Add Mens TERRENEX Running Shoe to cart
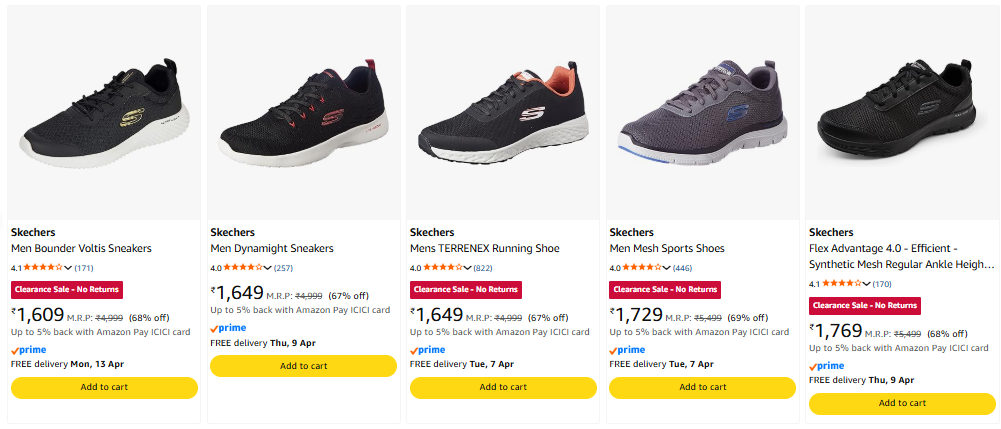This screenshot has width=1001, height=429. (503, 387)
